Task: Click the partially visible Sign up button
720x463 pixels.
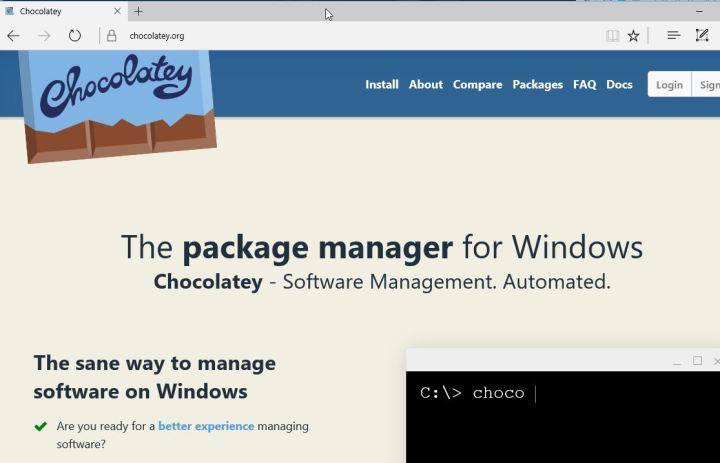Action: point(706,85)
